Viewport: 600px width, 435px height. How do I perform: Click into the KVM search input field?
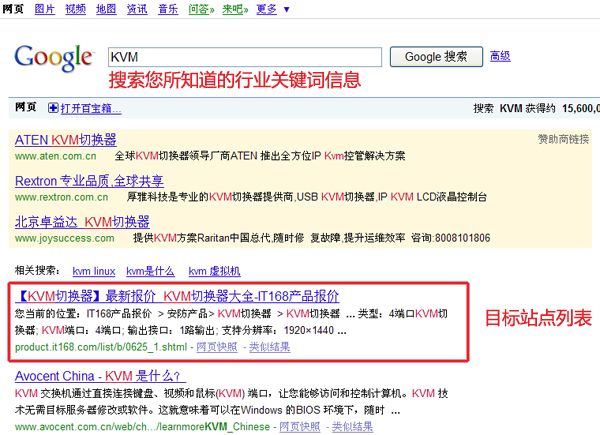click(x=243, y=56)
